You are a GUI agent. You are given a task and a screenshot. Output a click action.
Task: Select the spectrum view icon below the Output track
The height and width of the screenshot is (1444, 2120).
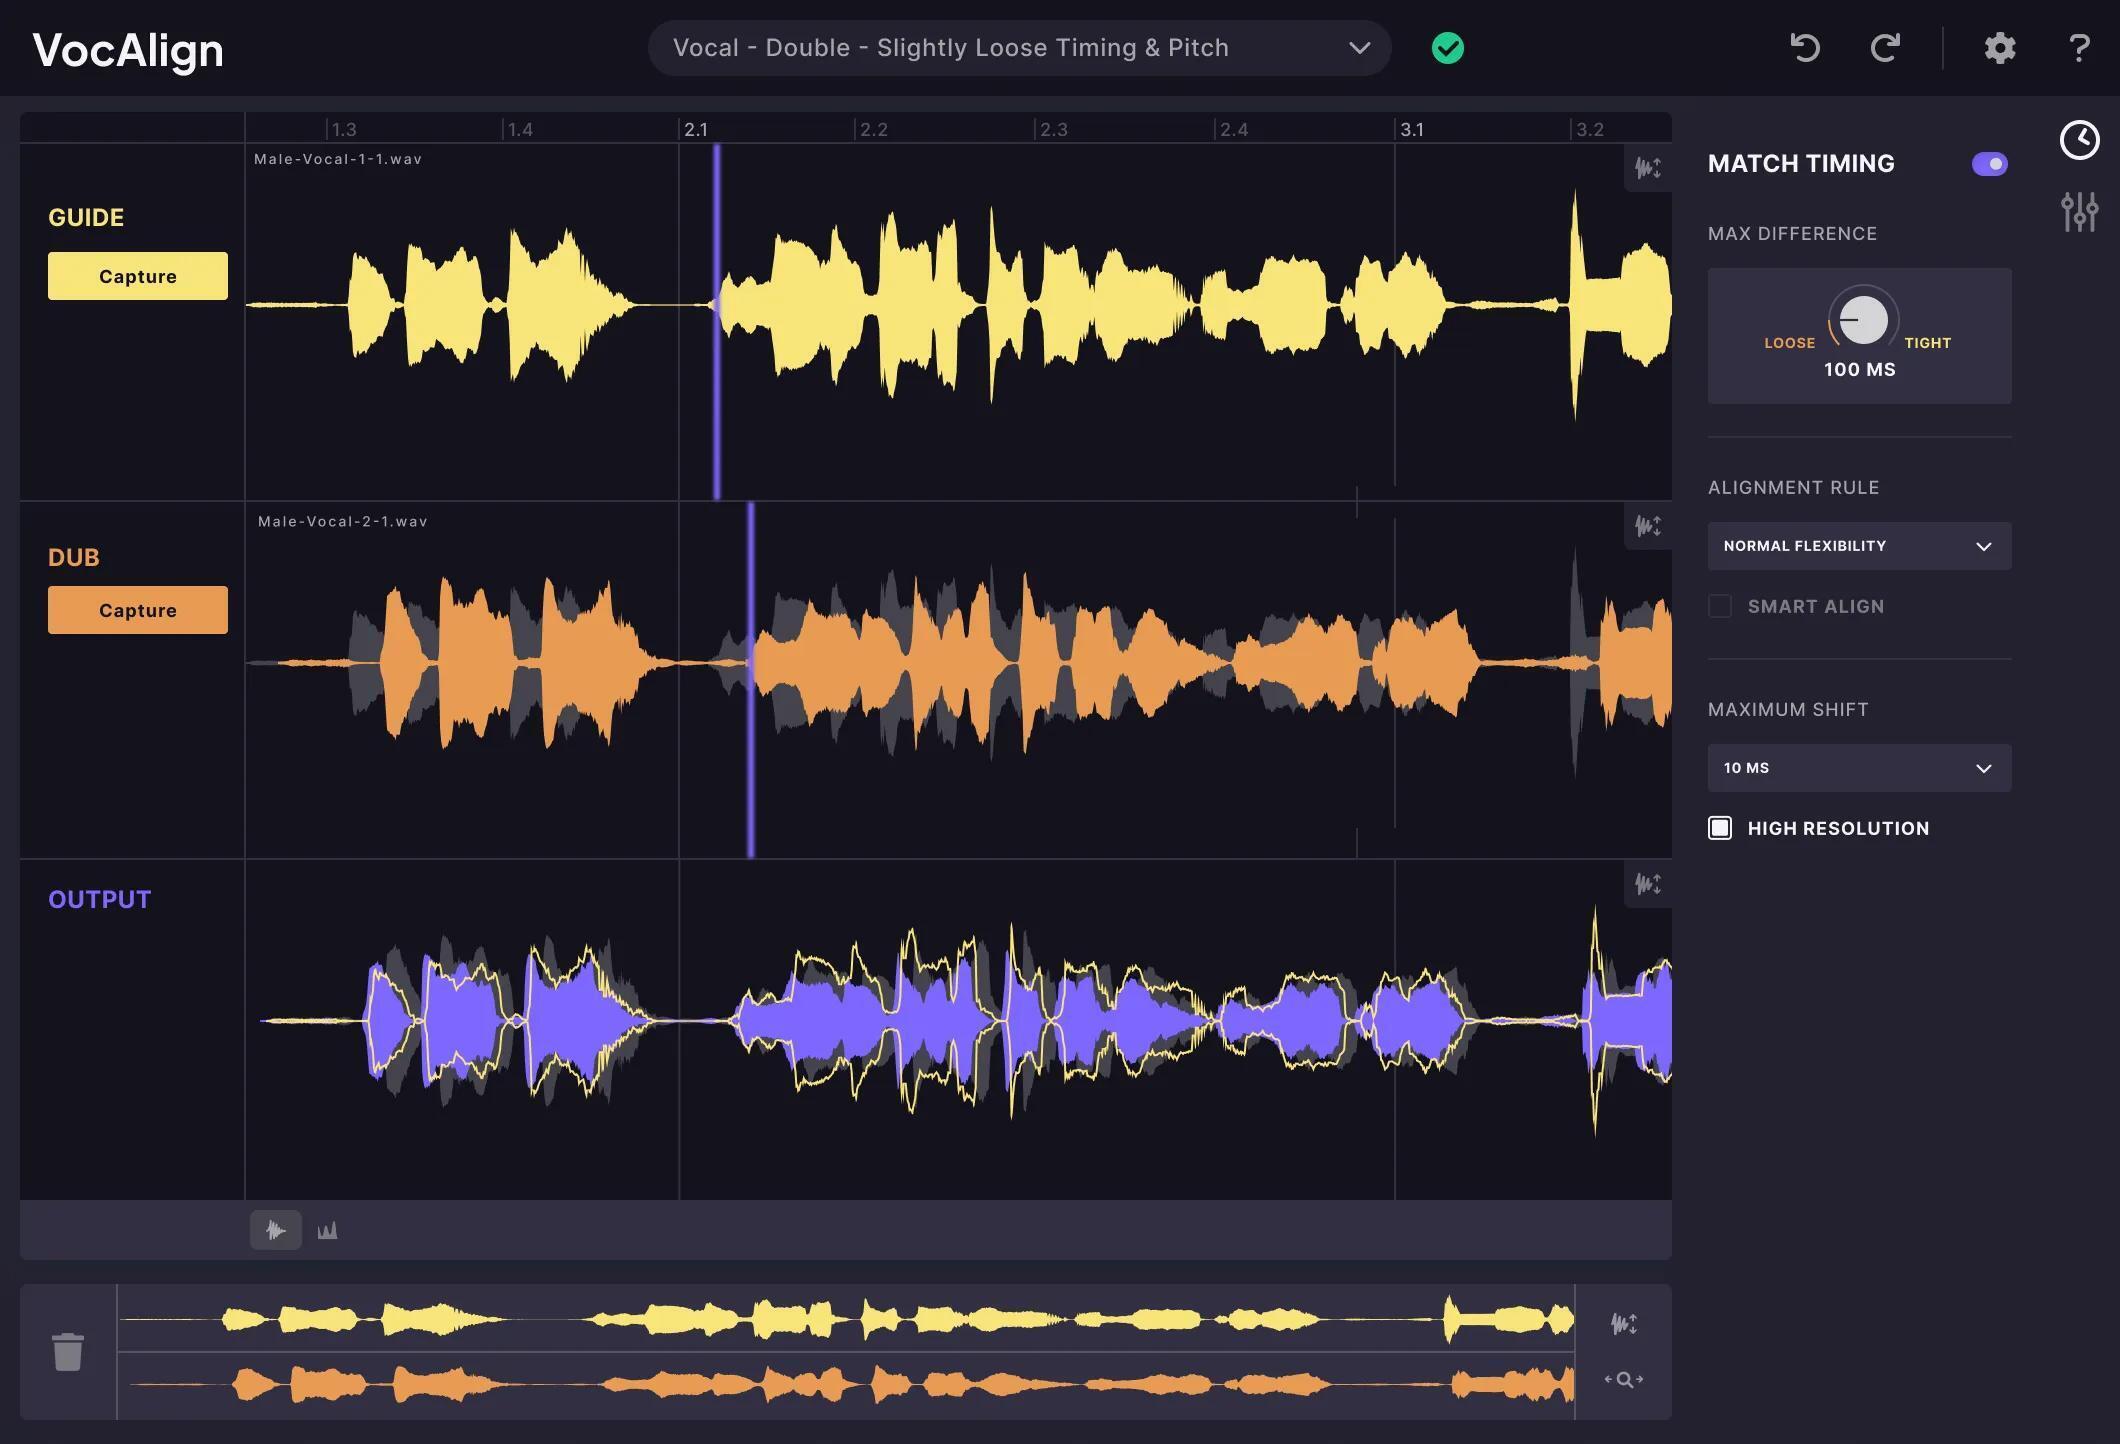[x=327, y=1230]
